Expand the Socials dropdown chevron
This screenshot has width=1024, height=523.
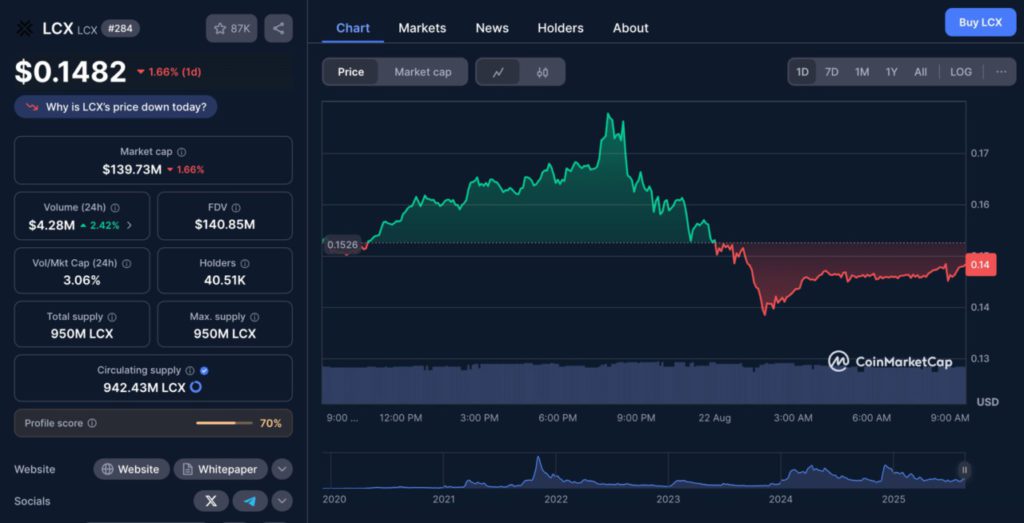coord(282,501)
